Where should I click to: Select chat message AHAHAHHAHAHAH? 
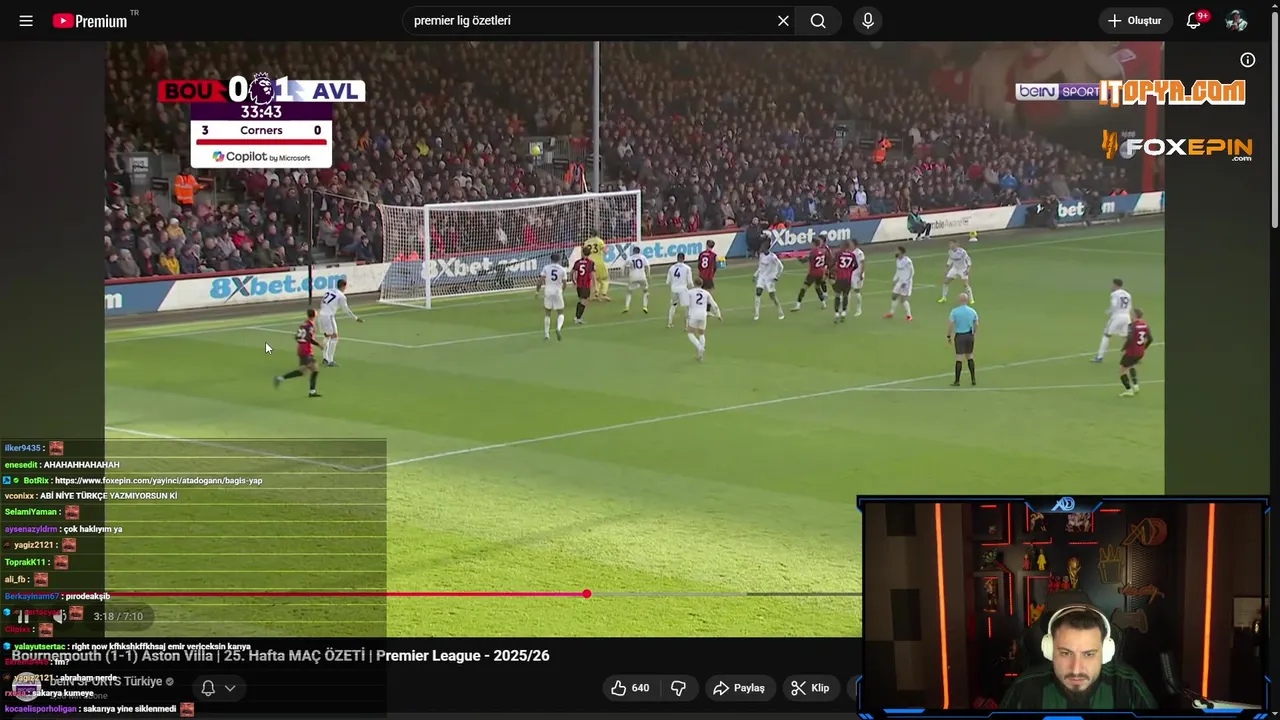click(x=82, y=465)
